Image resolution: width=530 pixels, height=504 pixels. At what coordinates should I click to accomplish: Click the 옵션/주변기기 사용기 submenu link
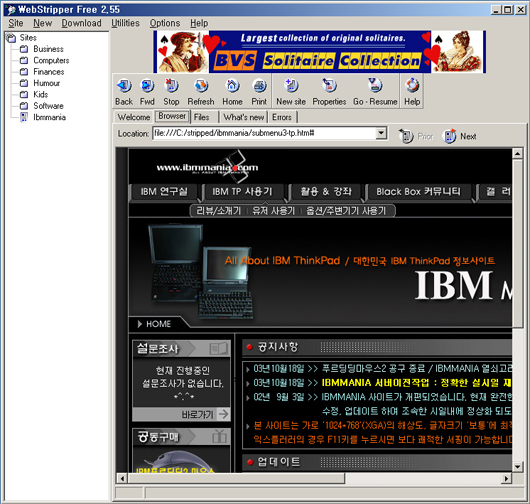tap(346, 211)
